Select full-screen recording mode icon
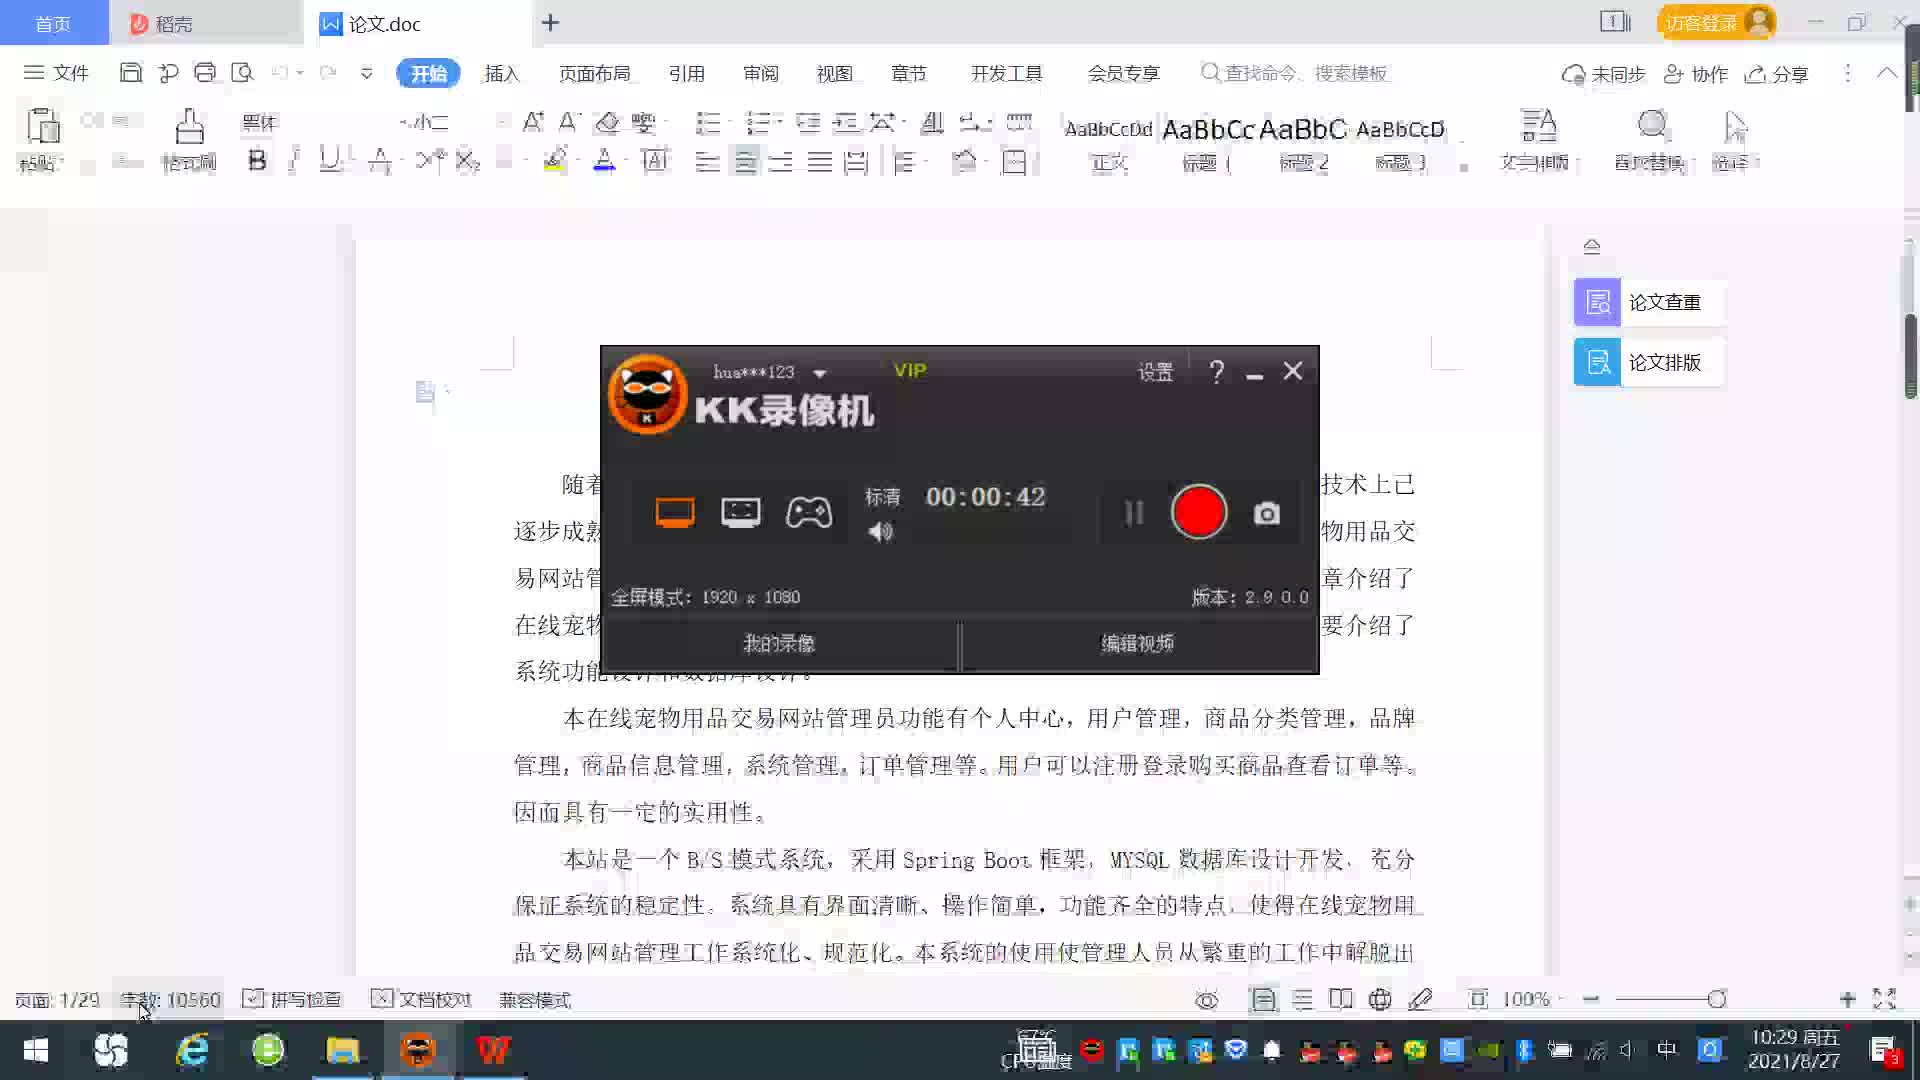The image size is (1920, 1080). [675, 513]
